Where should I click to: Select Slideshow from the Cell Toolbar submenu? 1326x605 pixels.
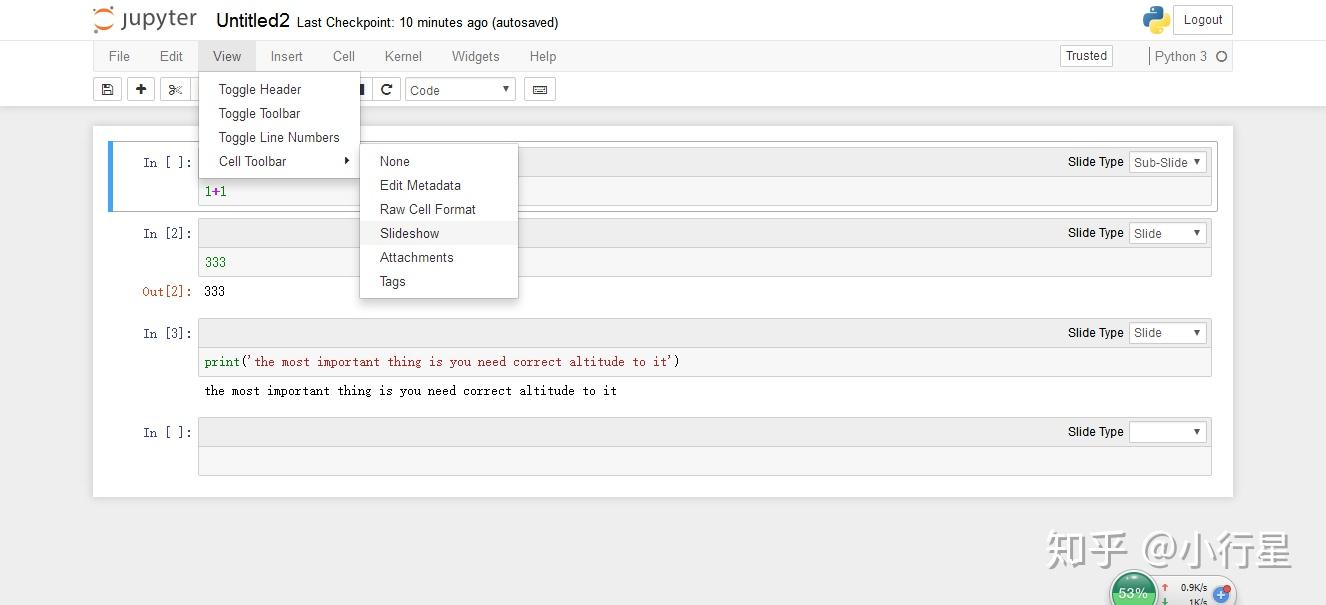point(409,233)
